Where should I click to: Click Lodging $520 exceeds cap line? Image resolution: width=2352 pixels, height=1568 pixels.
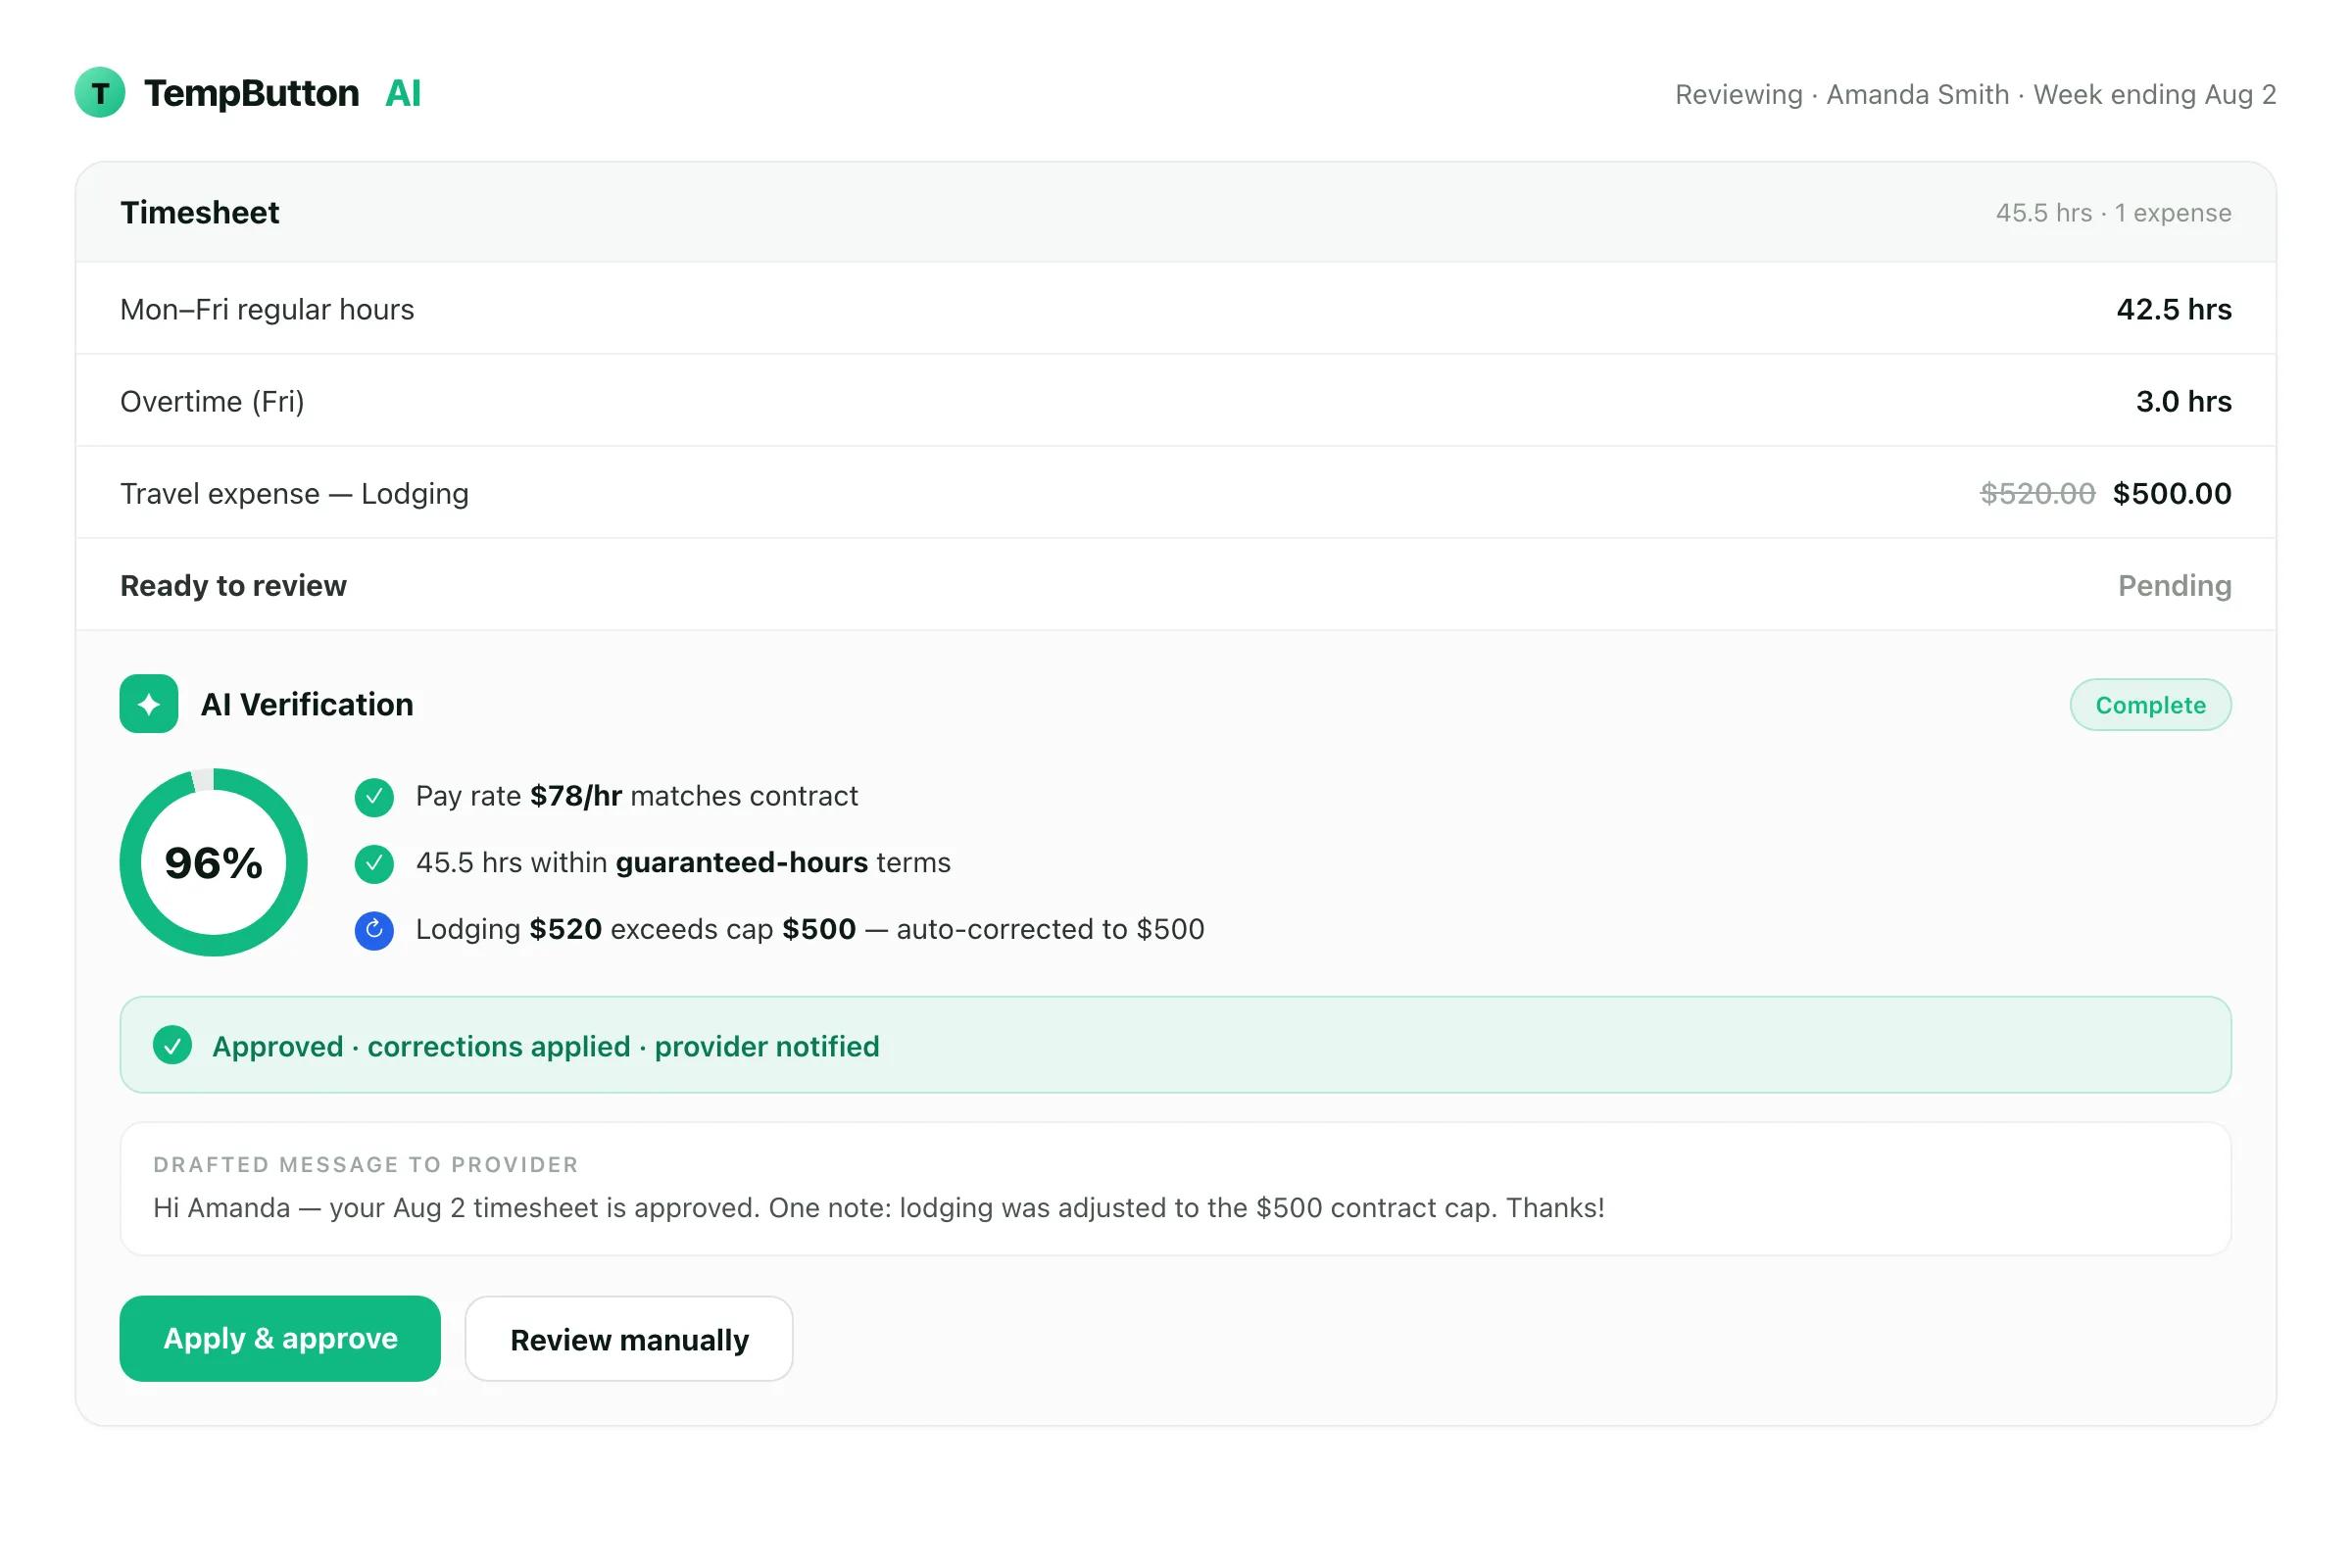[x=810, y=931]
